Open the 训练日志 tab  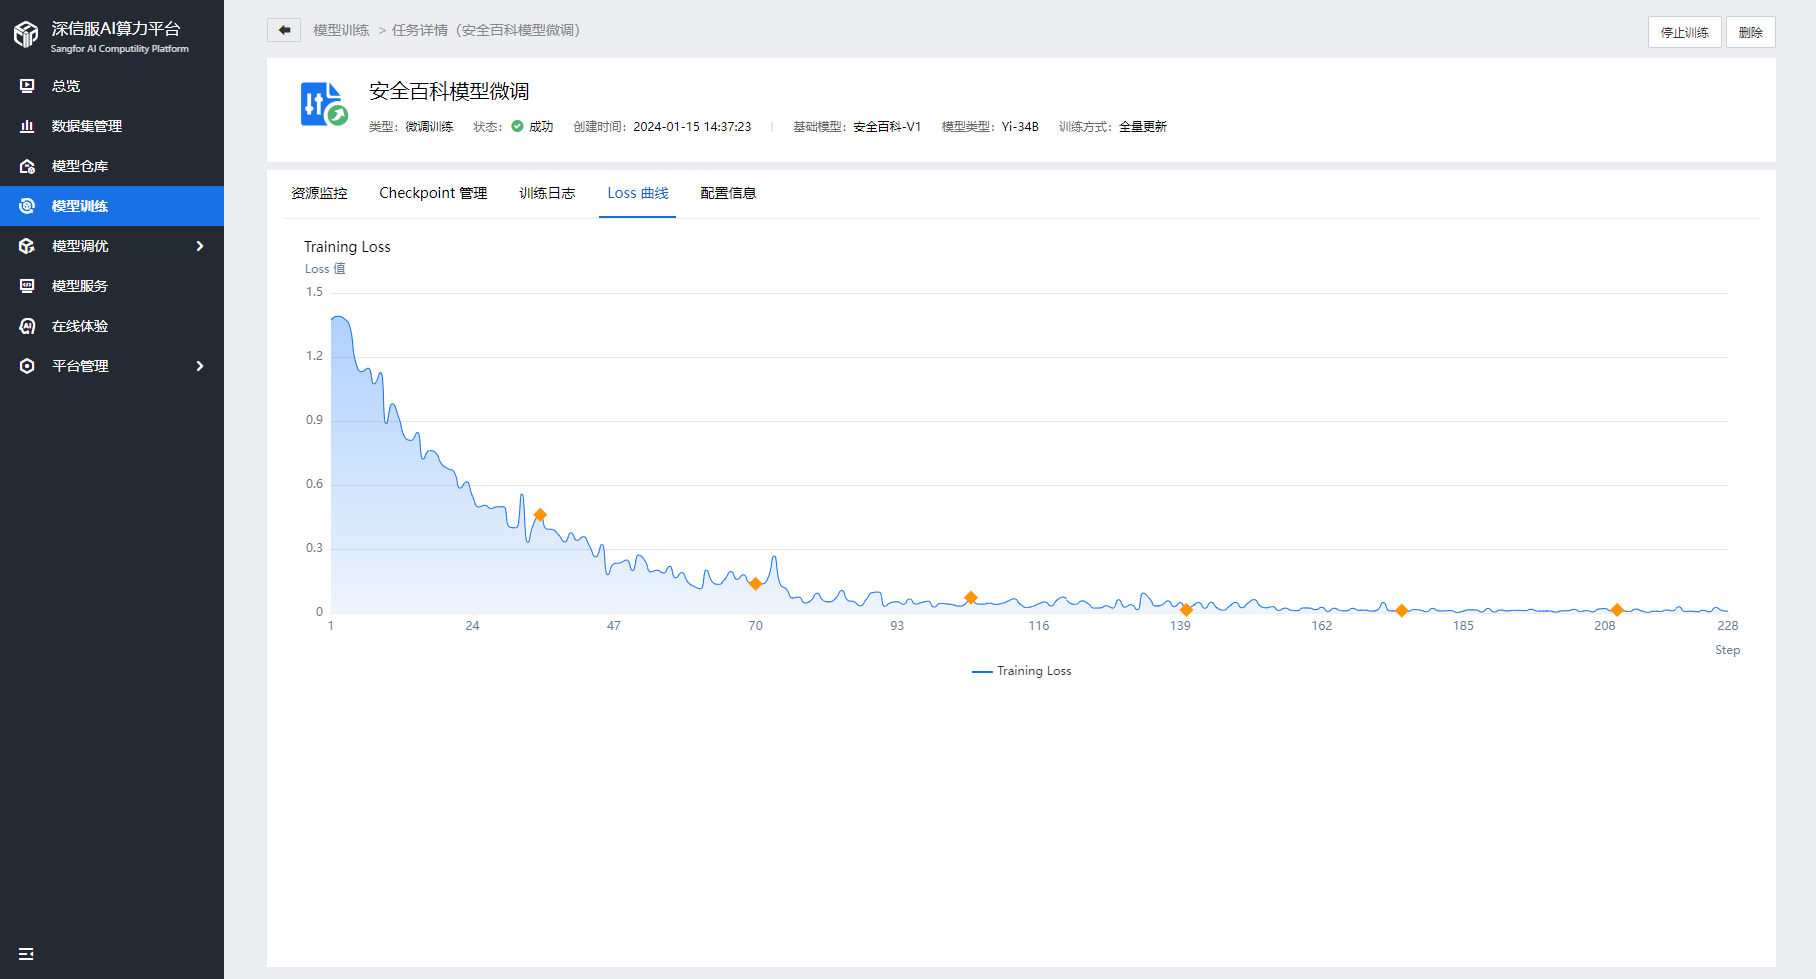pos(547,193)
